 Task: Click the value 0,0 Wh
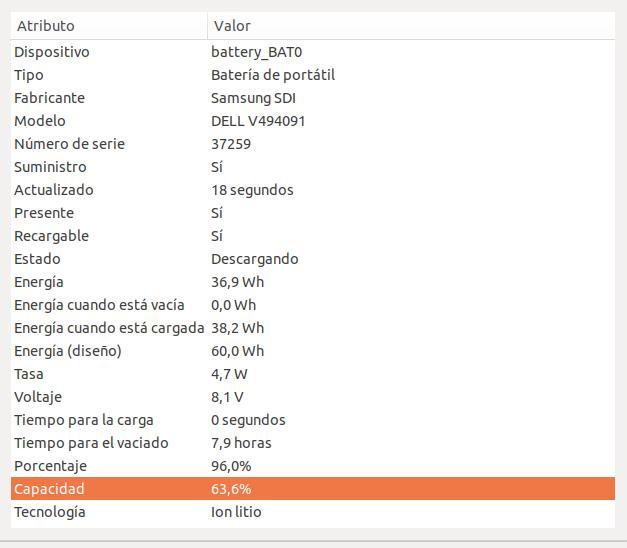tap(234, 306)
